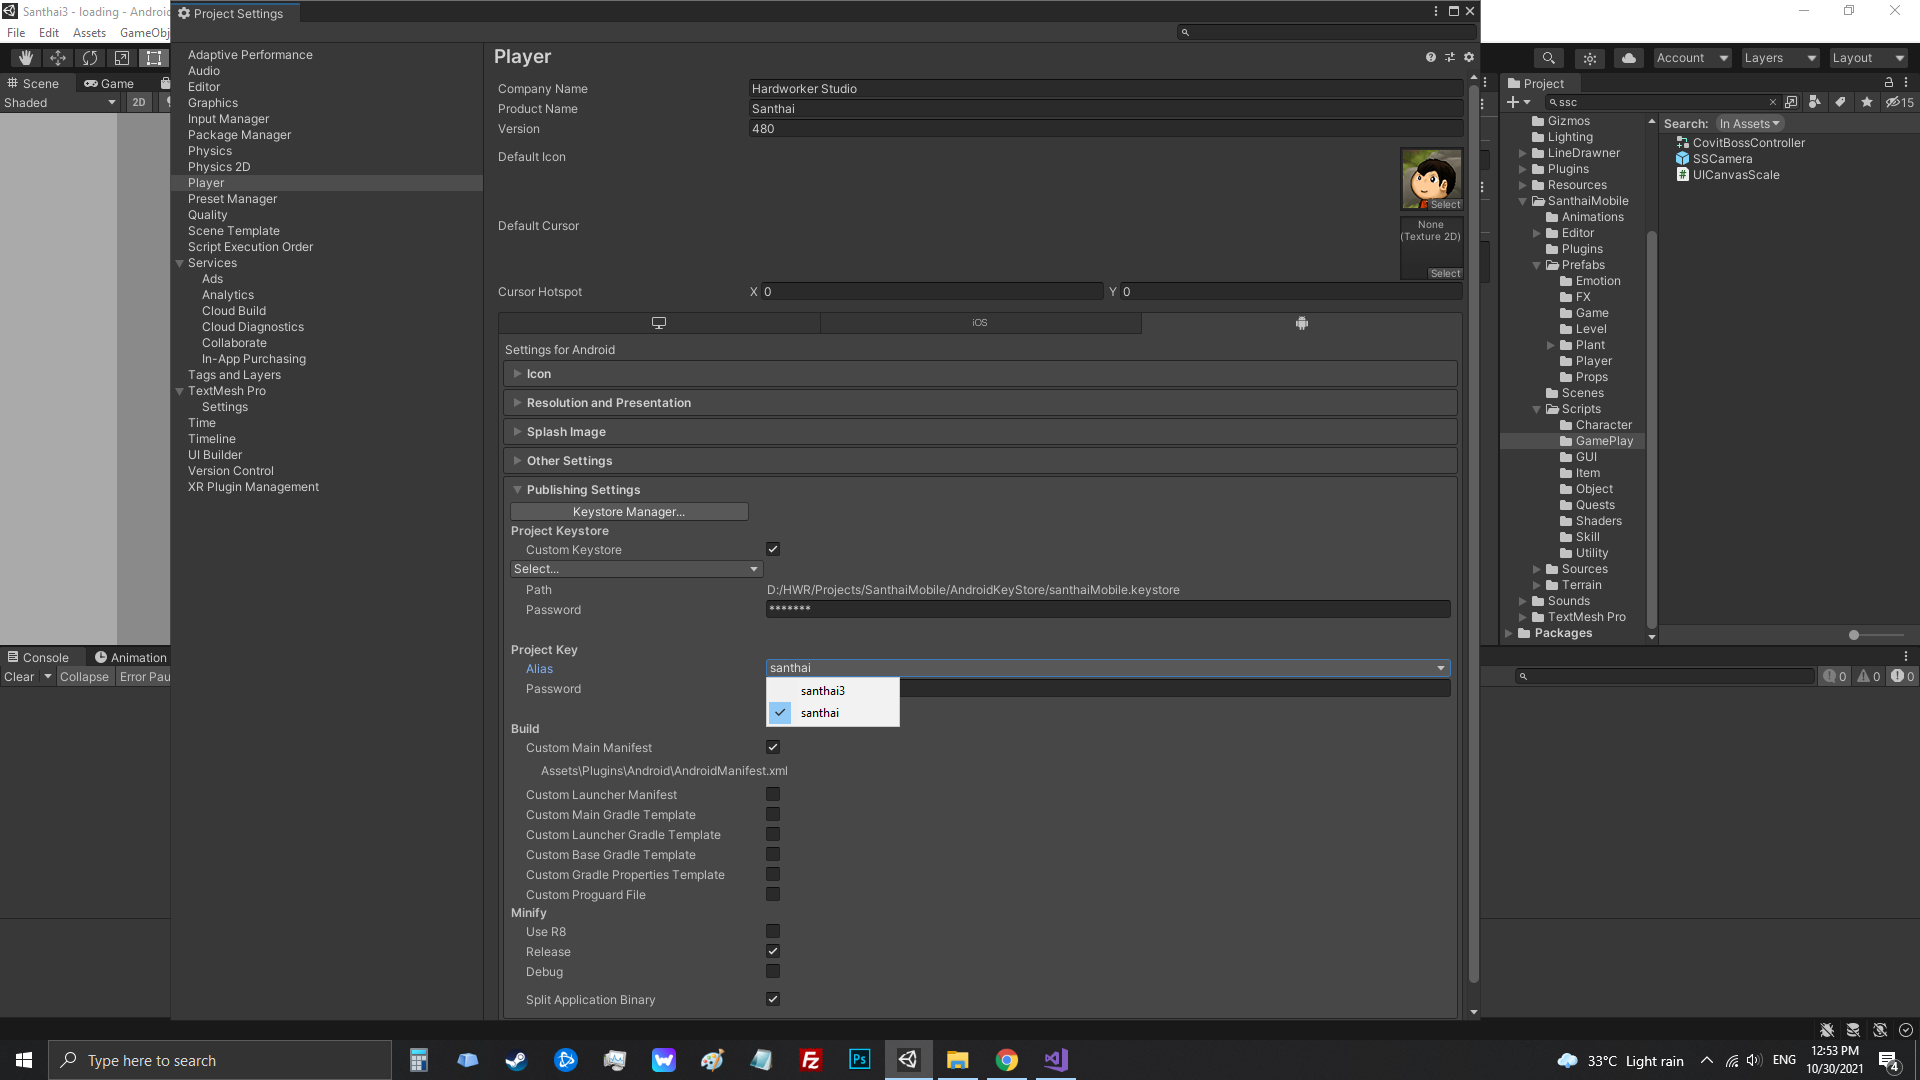The image size is (1920, 1080).
Task: Choose the santhai3 alias option
Action: [823, 691]
